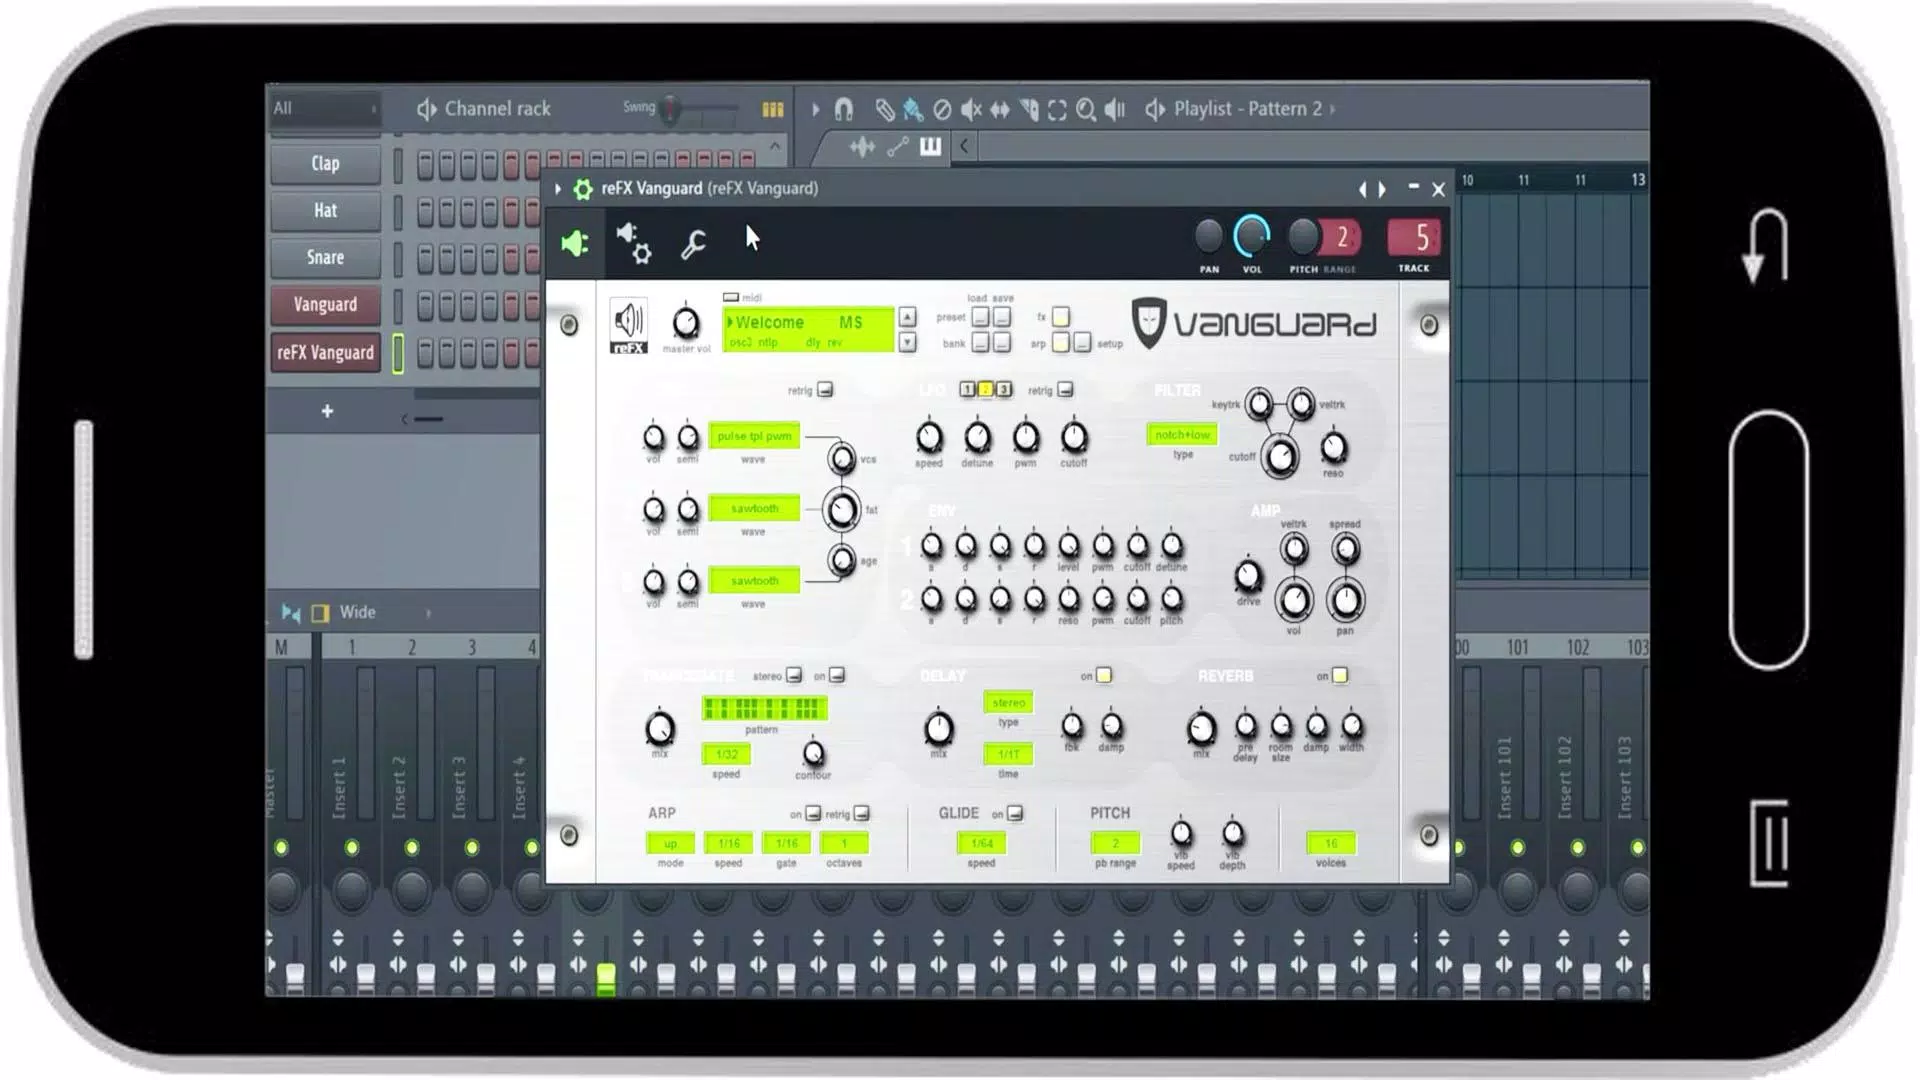The image size is (1920, 1080).
Task: Click the sawtooth wave selector OSC2
Action: 753,508
